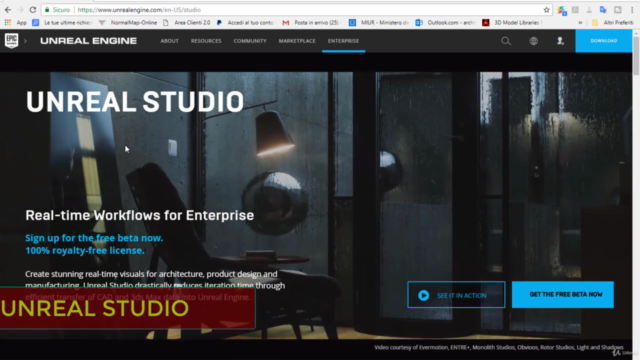Open the App grid bookmark icon
This screenshot has height=360, width=640.
pos(8,22)
